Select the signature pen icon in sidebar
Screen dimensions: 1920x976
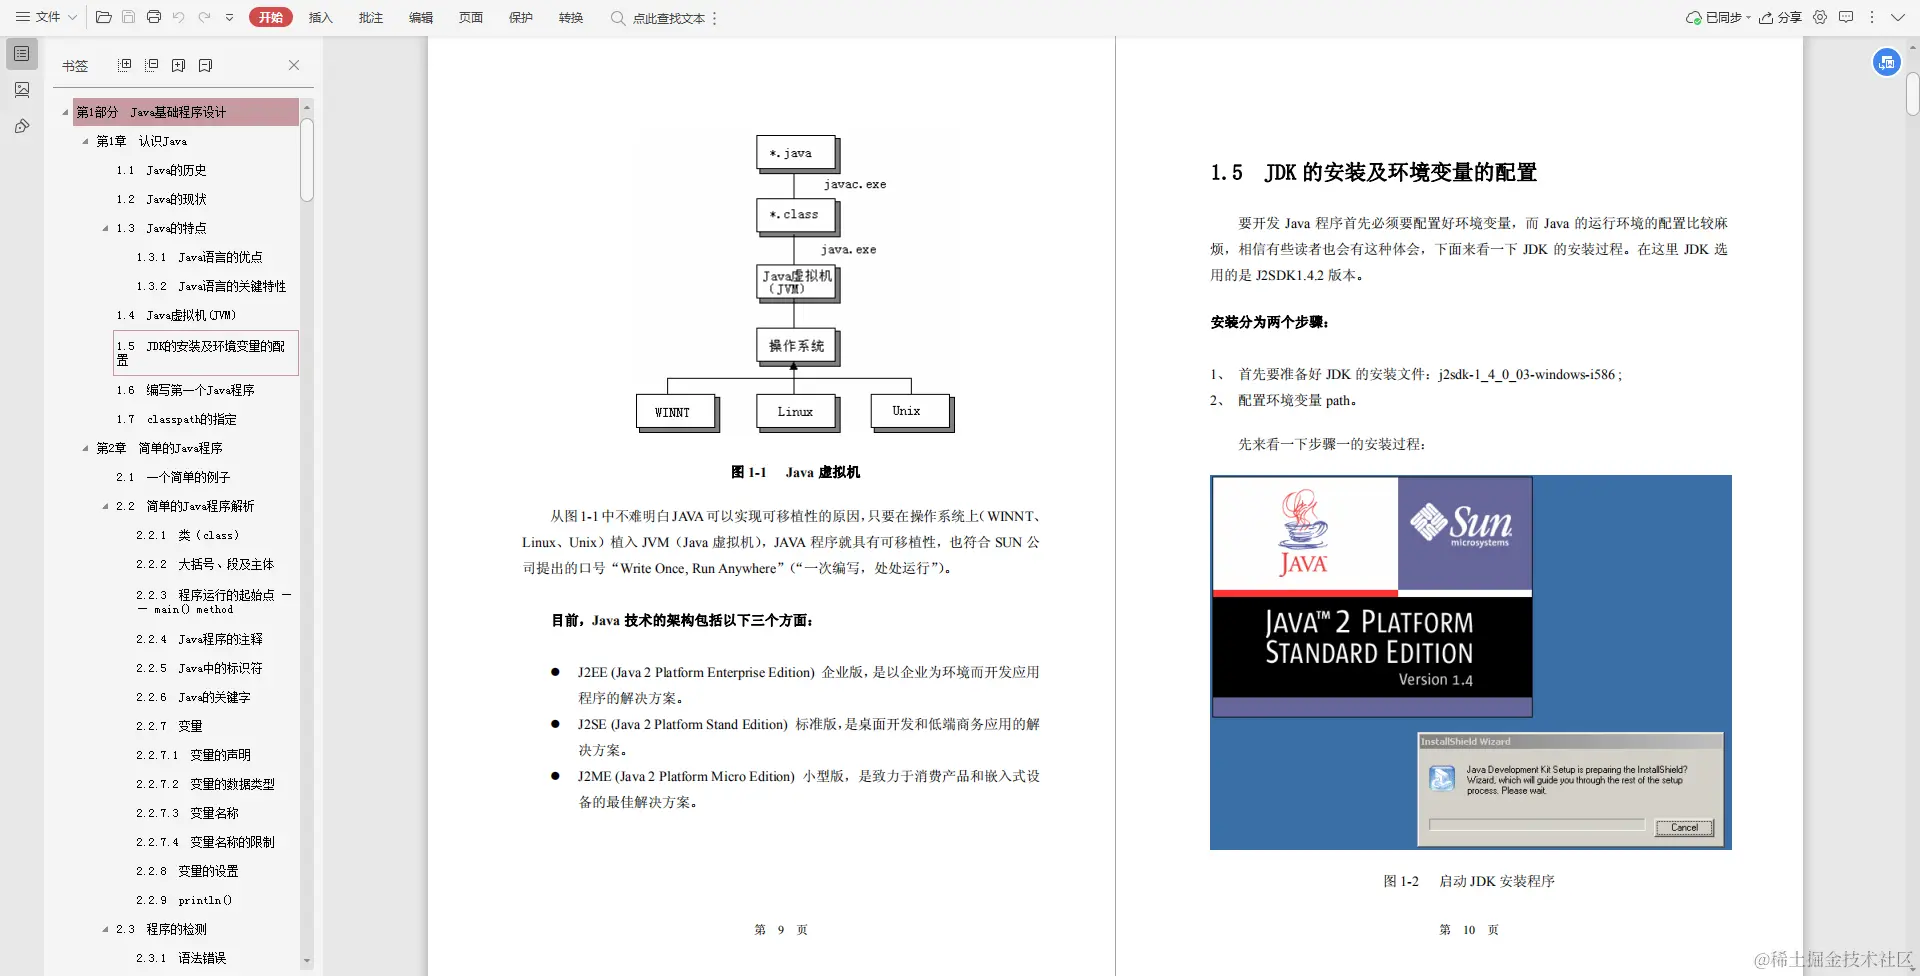click(22, 126)
